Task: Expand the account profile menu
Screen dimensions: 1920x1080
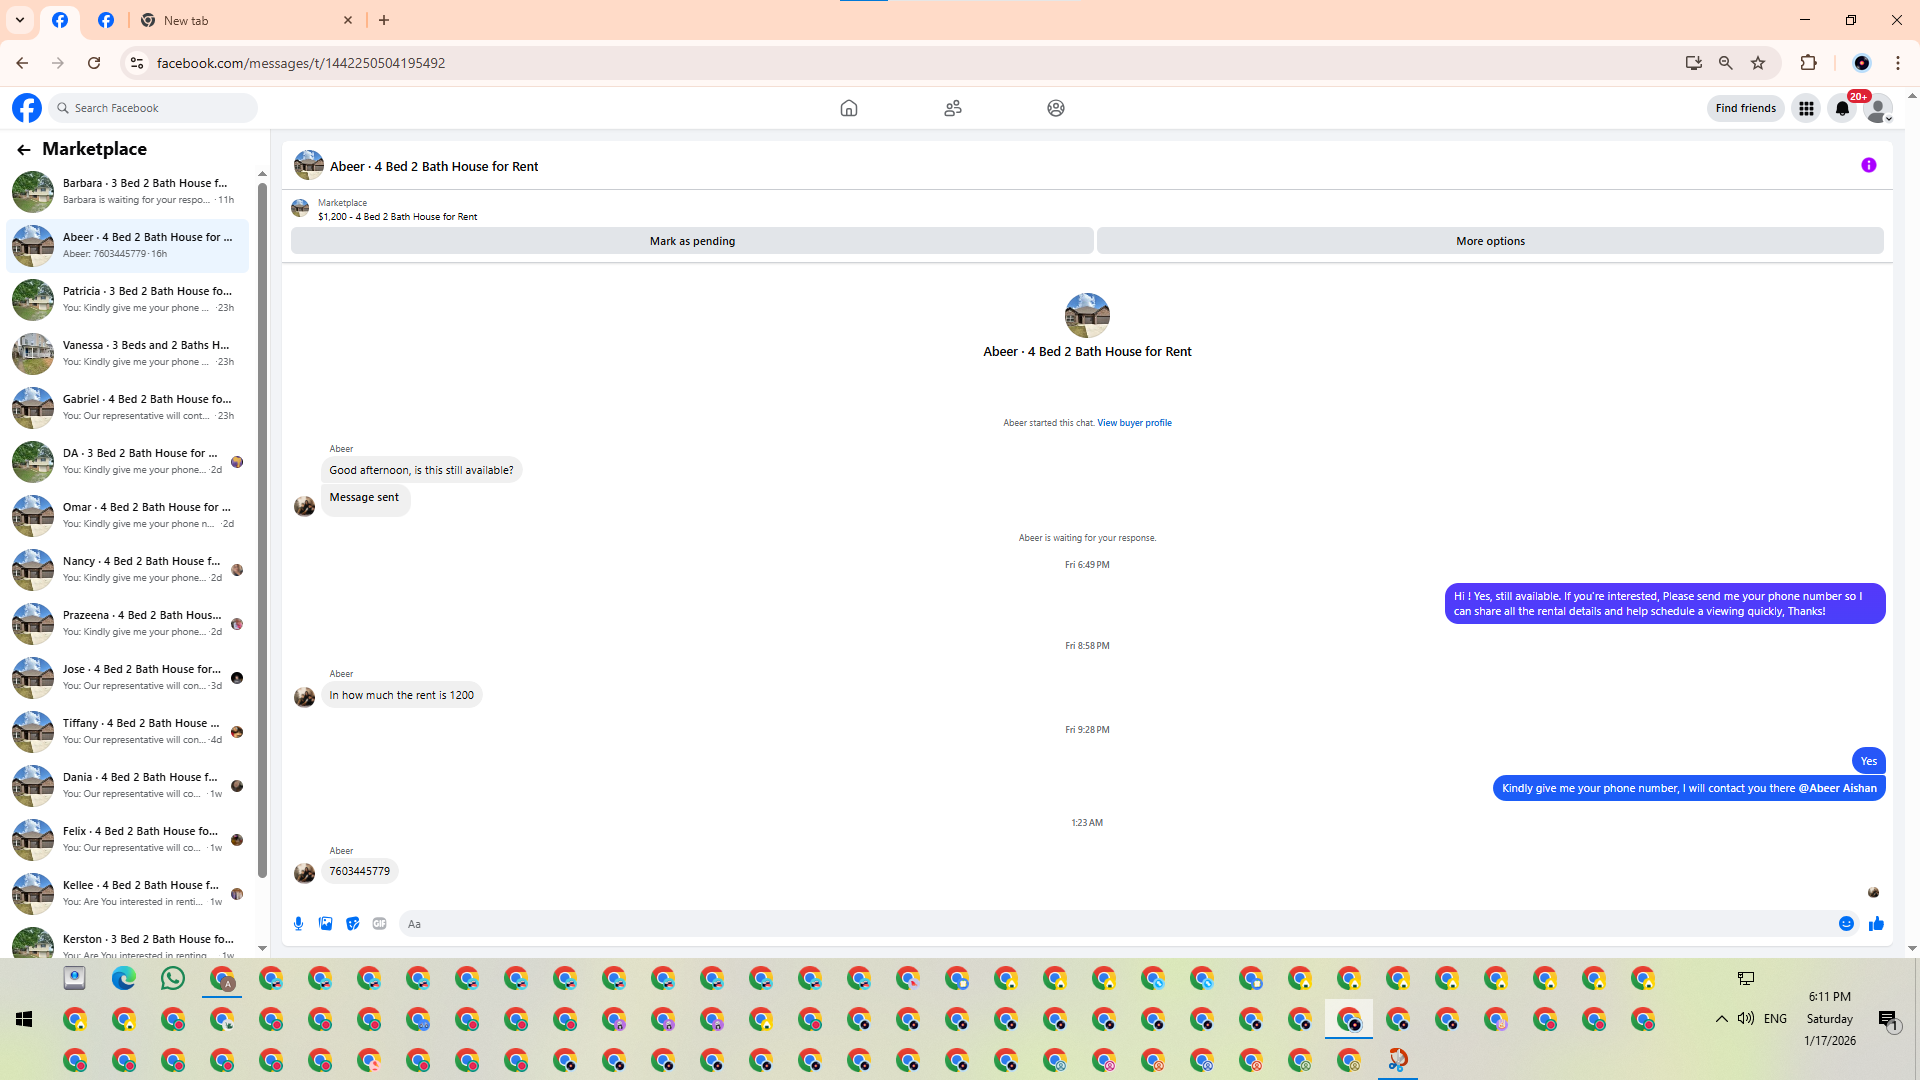Action: pos(1879,108)
